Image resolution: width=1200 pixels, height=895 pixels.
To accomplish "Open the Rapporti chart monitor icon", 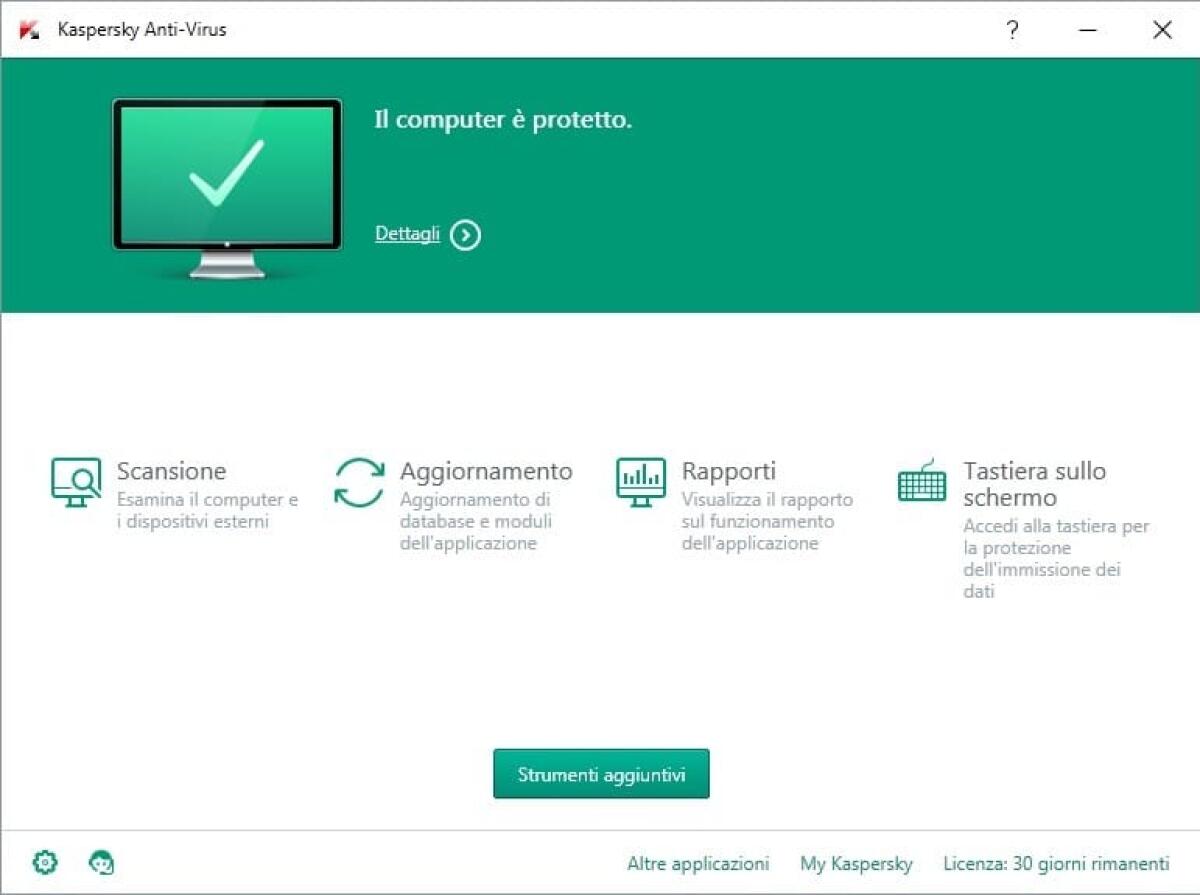I will coord(640,483).
